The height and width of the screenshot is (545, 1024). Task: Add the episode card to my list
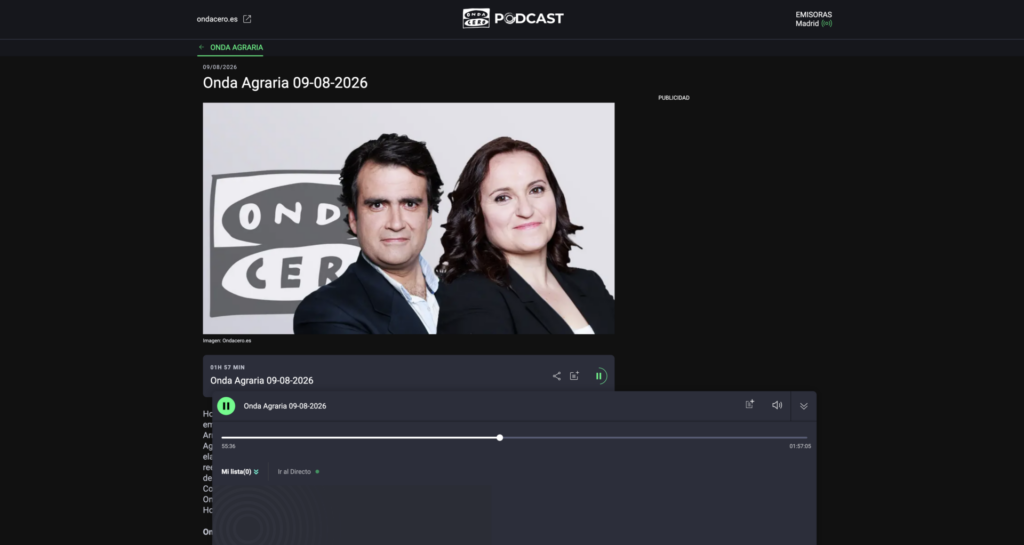coord(574,376)
